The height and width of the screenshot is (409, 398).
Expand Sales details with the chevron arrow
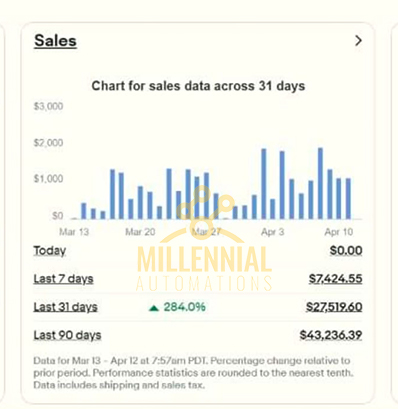(358, 41)
